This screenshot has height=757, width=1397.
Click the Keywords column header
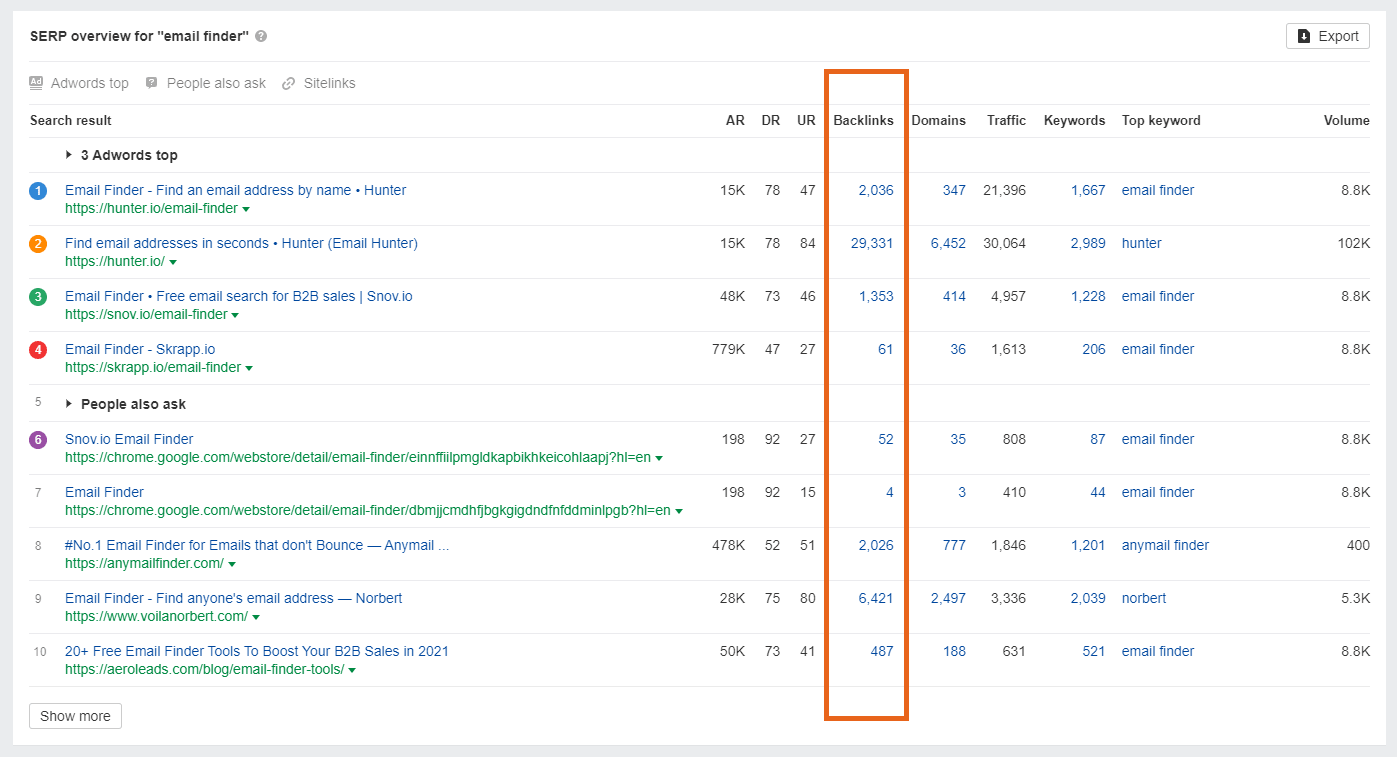point(1074,120)
